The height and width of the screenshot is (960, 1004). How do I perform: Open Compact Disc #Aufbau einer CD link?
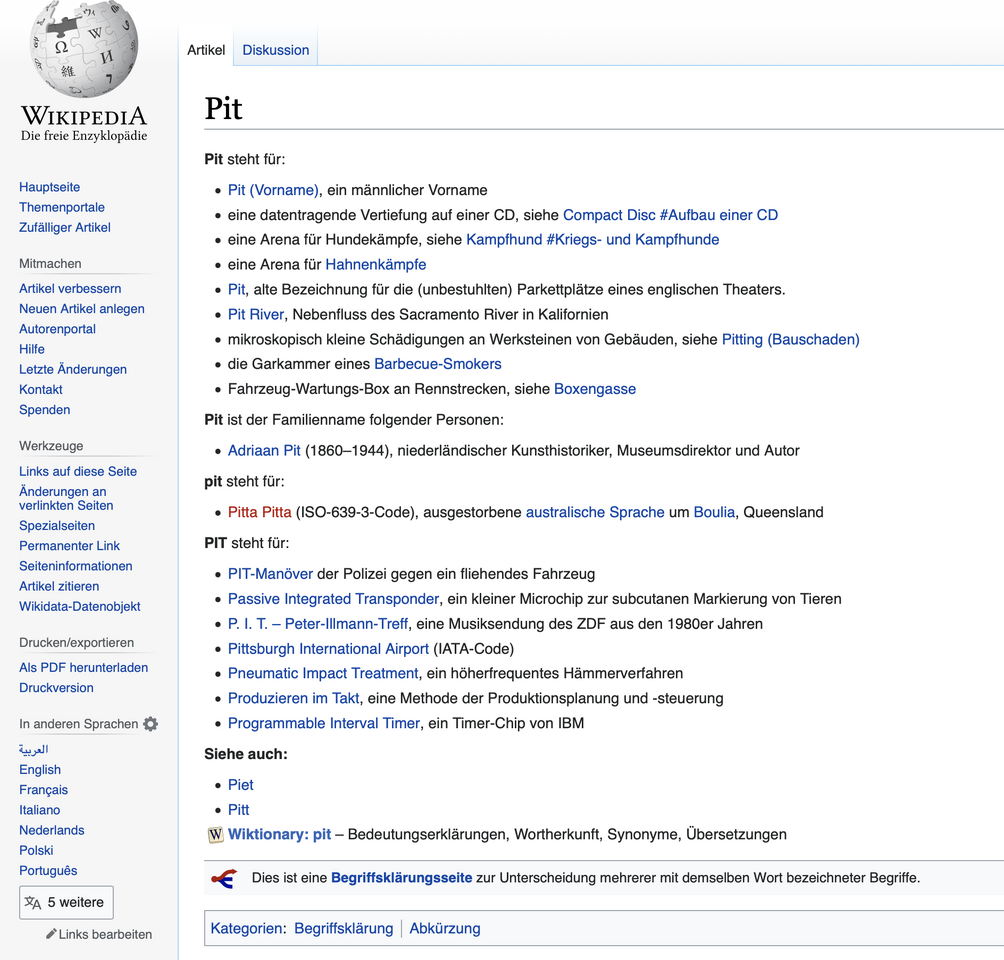[x=670, y=215]
